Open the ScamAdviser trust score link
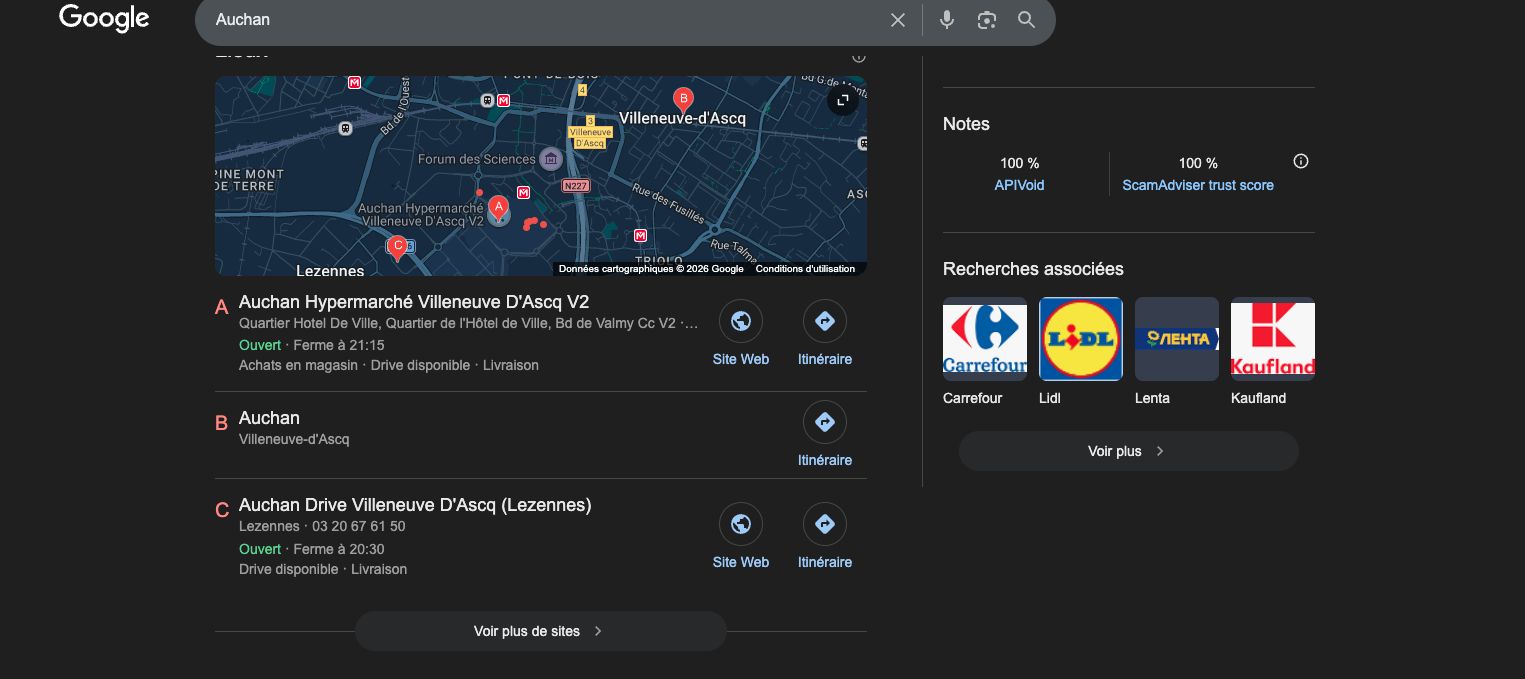This screenshot has width=1525, height=679. pyautogui.click(x=1198, y=185)
